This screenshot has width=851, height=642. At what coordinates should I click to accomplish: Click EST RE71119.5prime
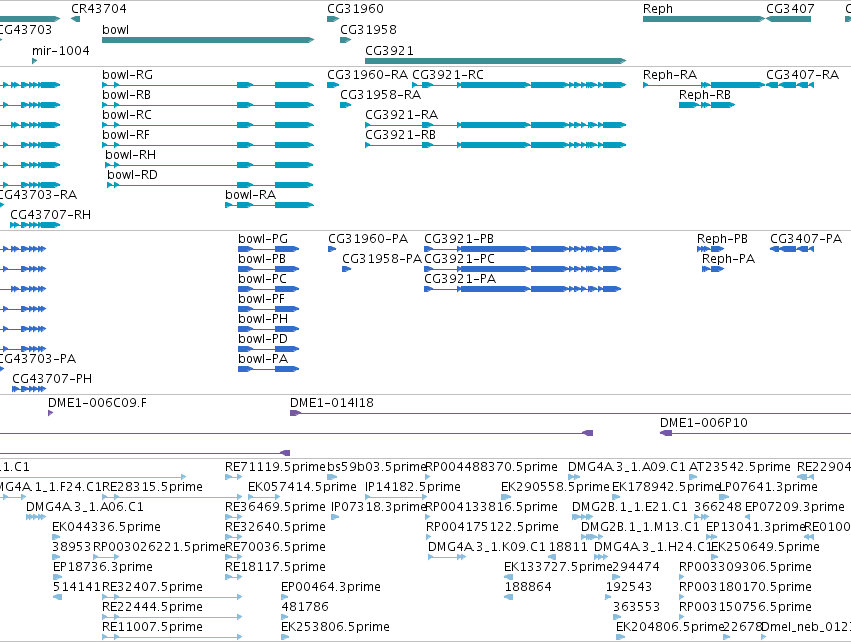(234, 477)
